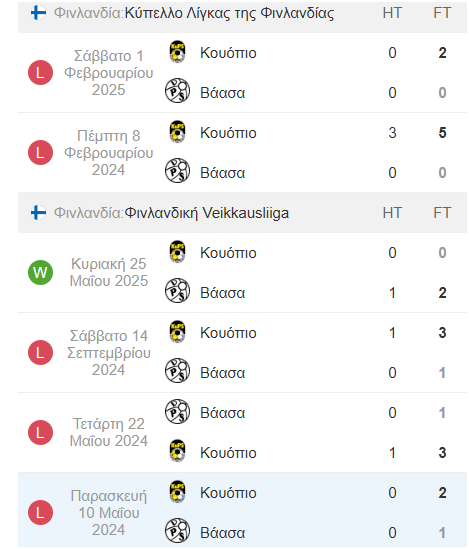Click Φινλανδία label in the Veikkausliiga header
The image size is (469, 549).
(x=89, y=213)
